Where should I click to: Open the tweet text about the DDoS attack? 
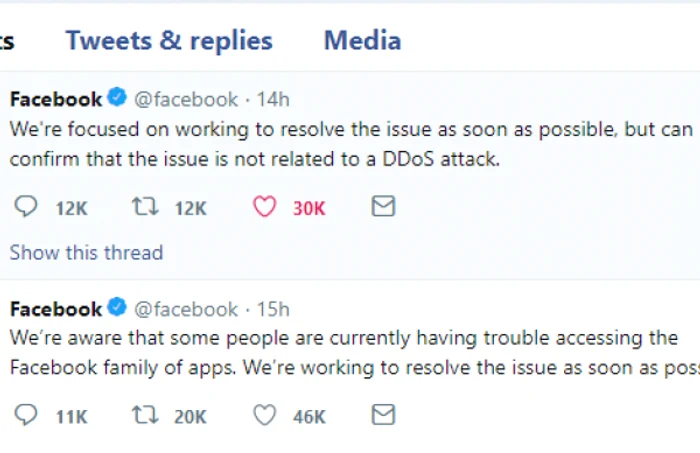click(351, 144)
